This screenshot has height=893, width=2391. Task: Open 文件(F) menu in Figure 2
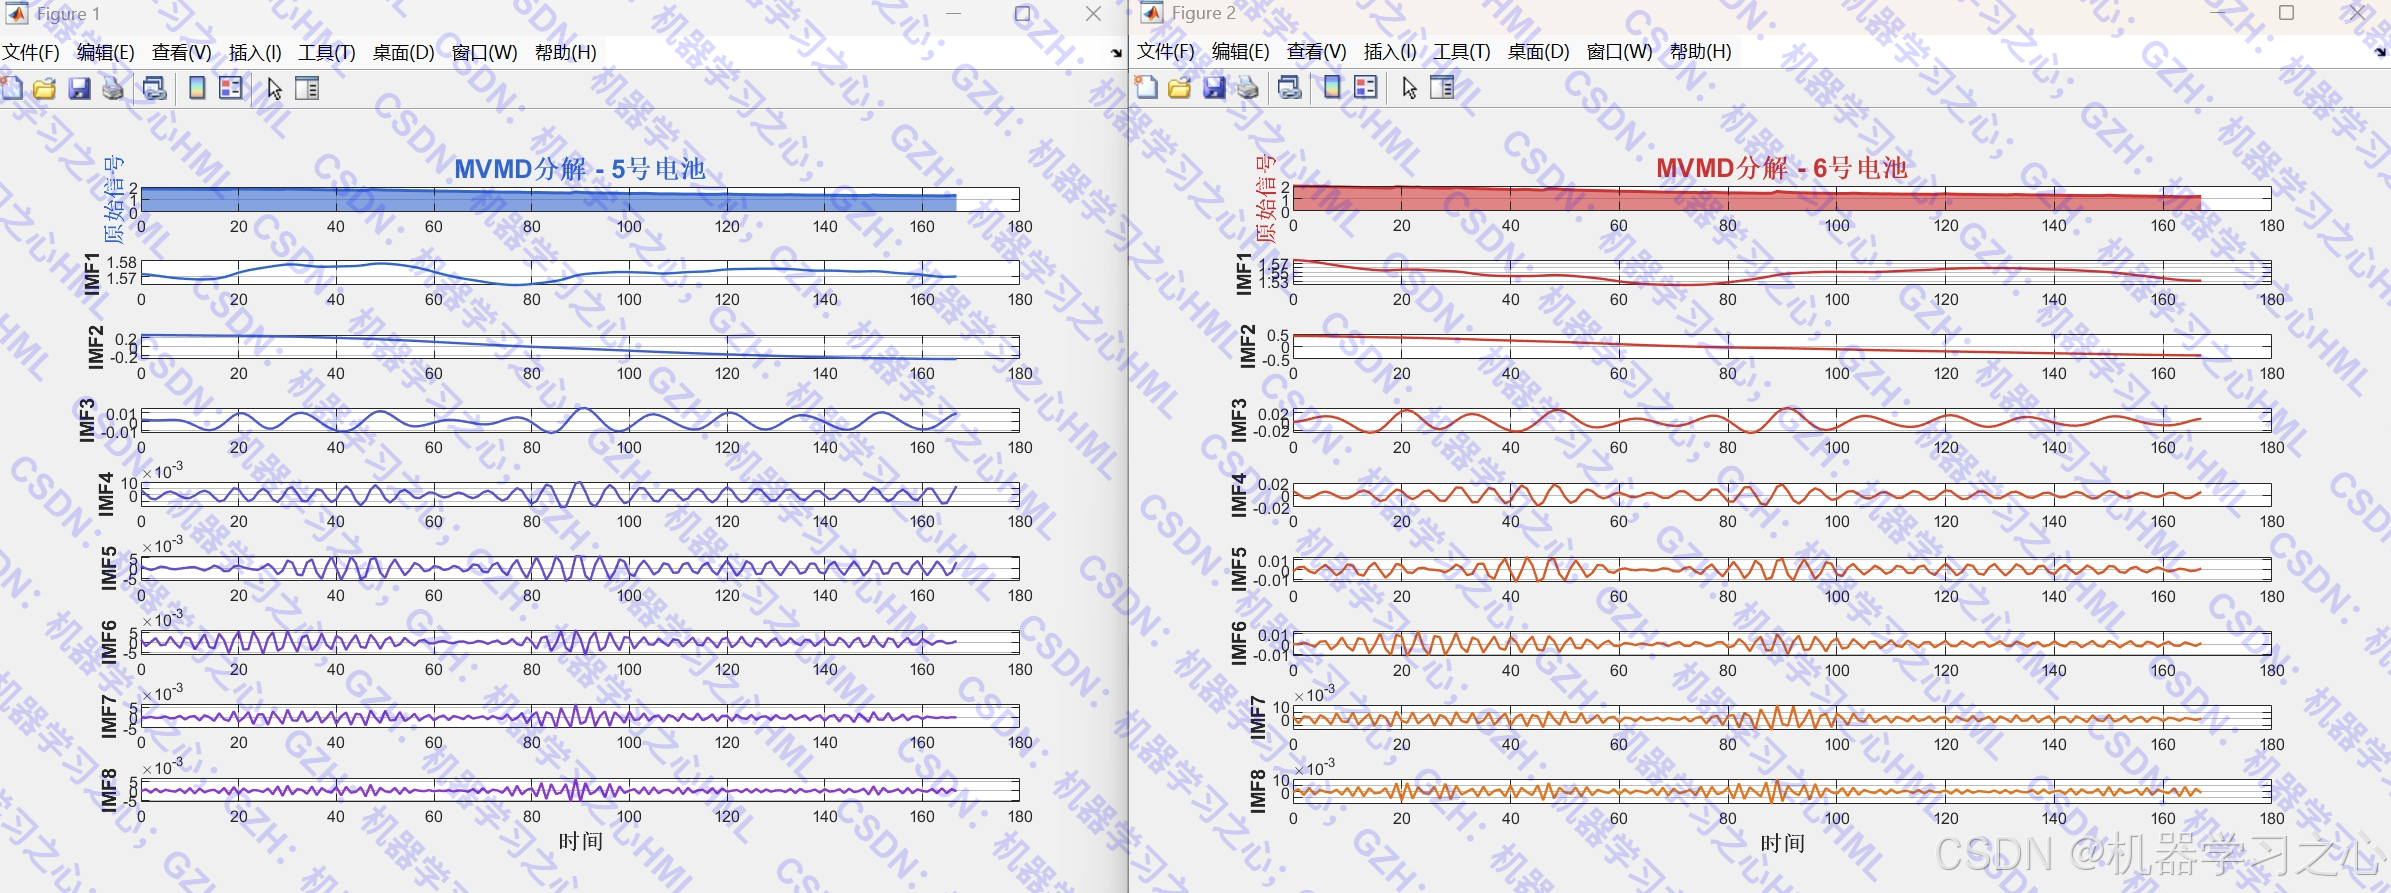1166,51
